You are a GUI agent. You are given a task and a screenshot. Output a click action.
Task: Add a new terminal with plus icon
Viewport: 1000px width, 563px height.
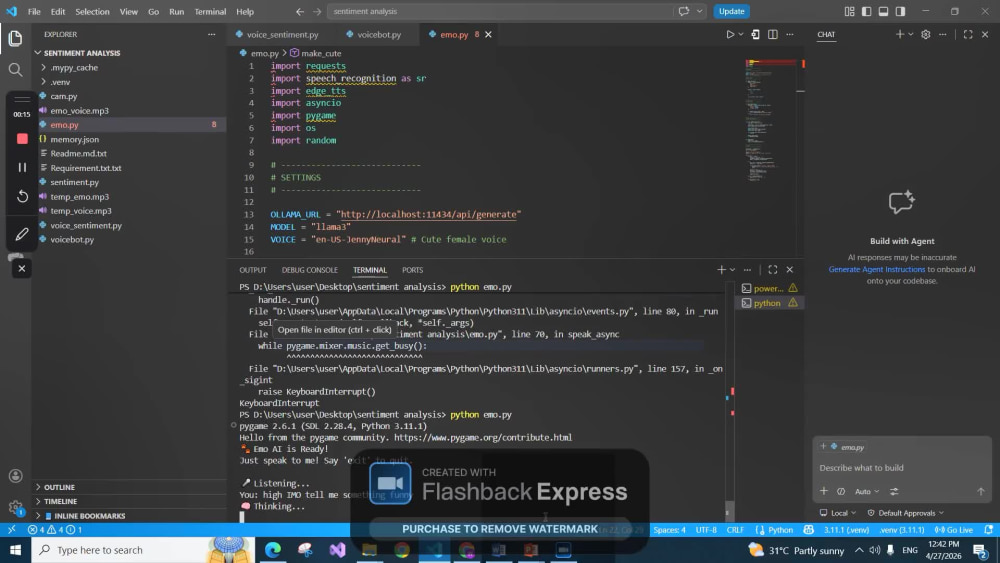721,270
